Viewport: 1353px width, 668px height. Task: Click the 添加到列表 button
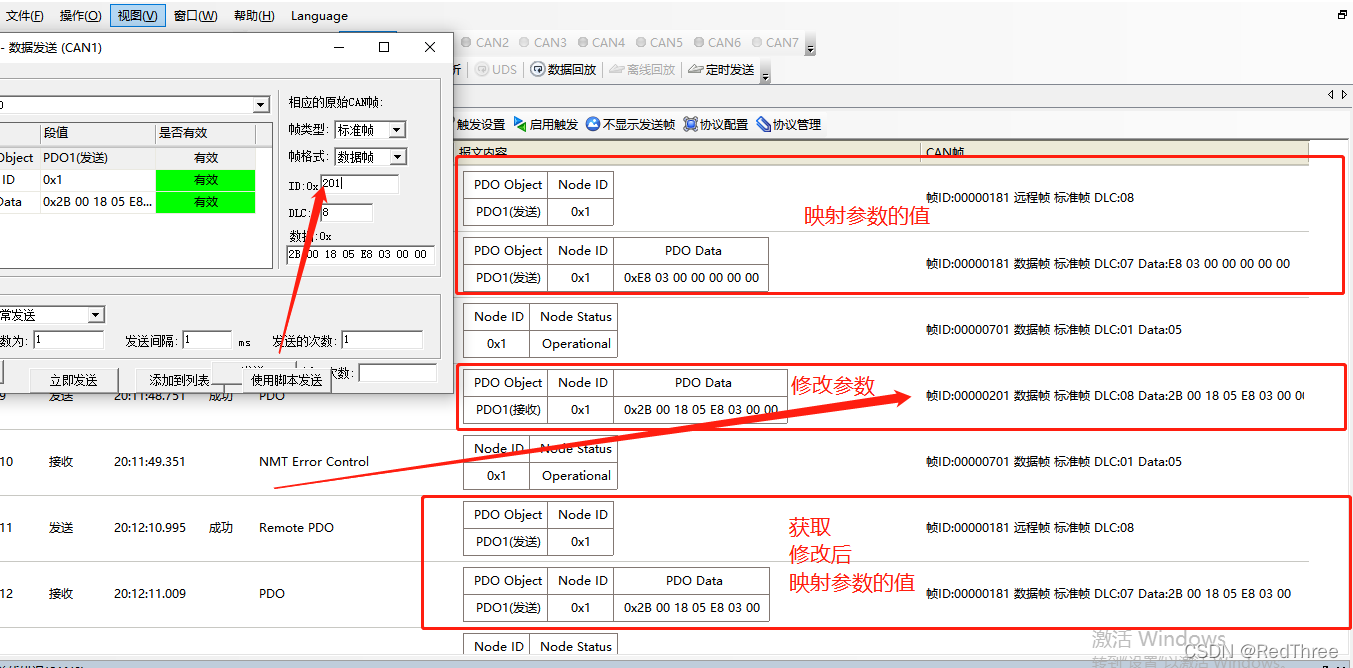click(x=179, y=380)
